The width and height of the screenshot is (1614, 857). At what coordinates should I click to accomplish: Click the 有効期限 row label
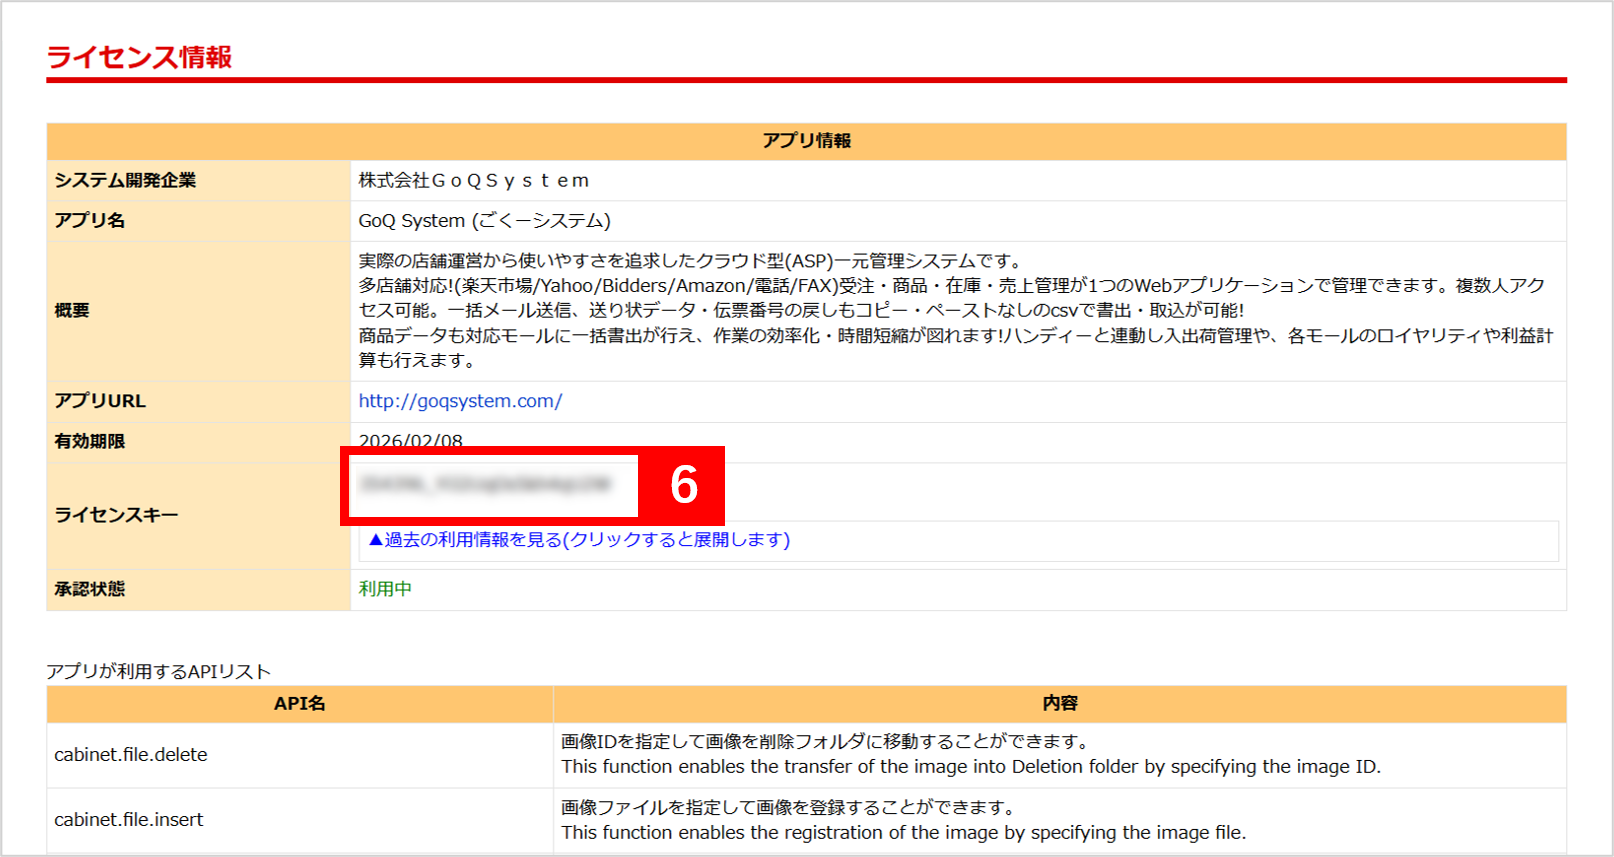point(90,441)
